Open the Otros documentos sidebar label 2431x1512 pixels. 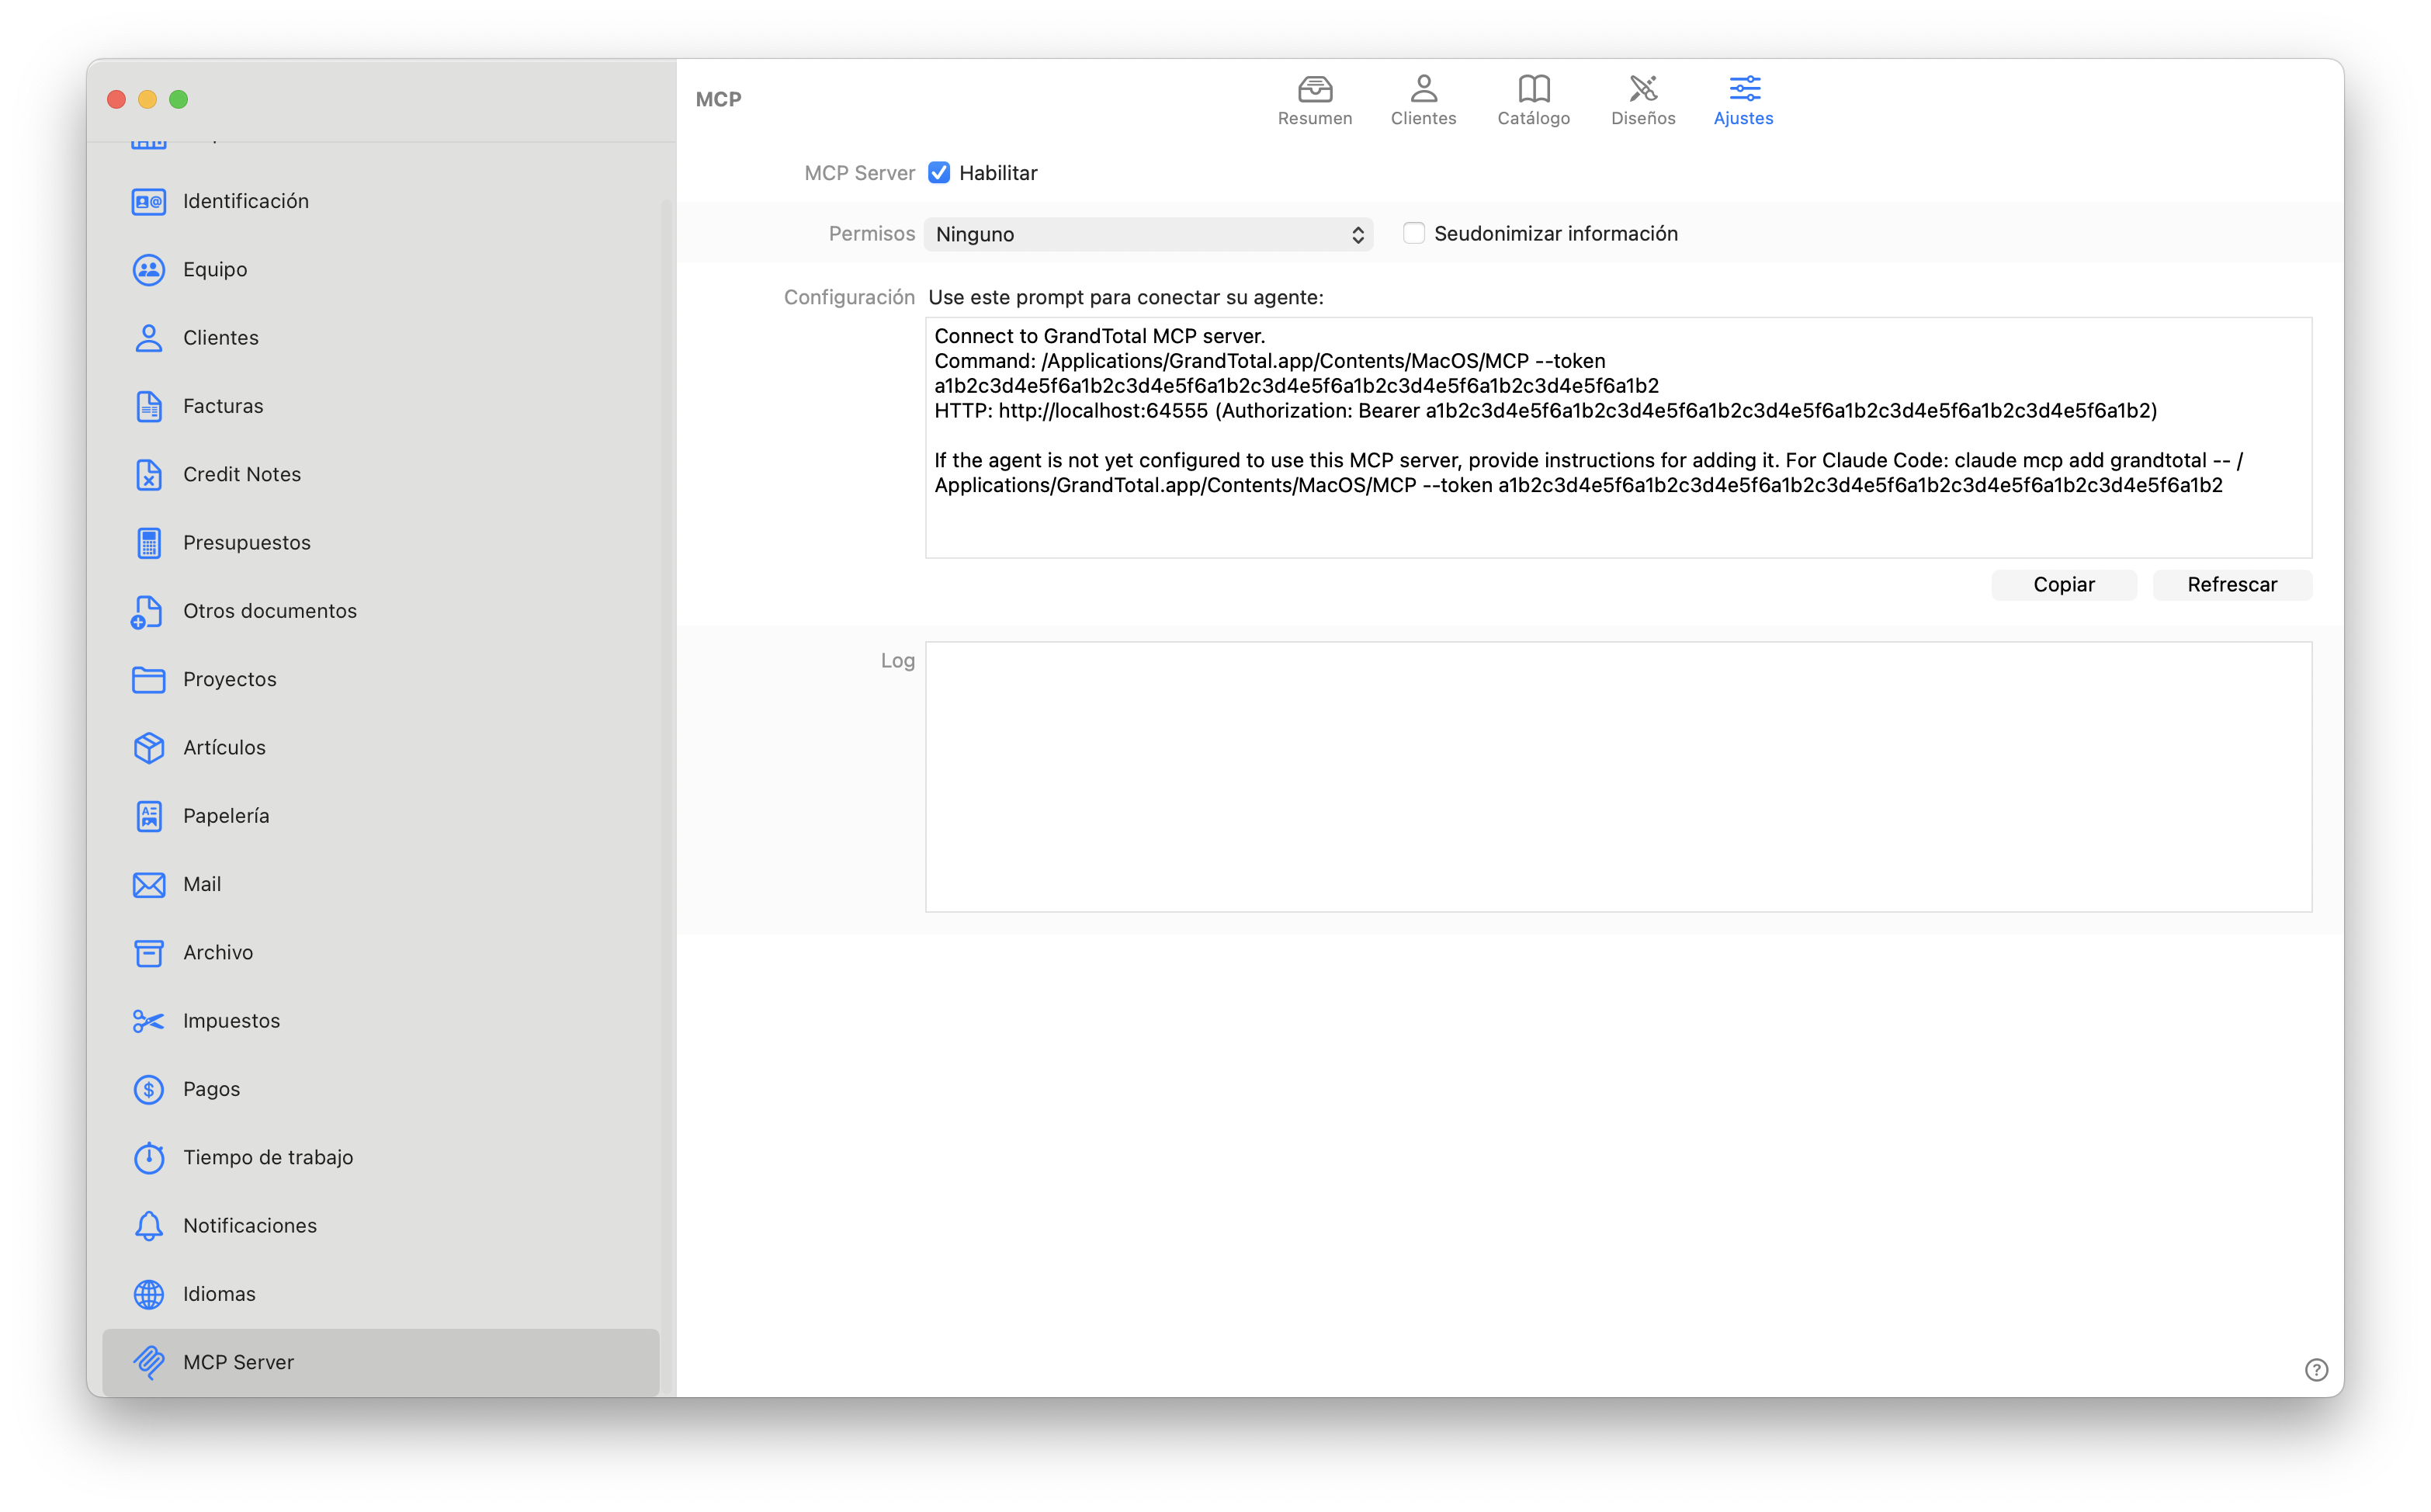[x=270, y=612]
